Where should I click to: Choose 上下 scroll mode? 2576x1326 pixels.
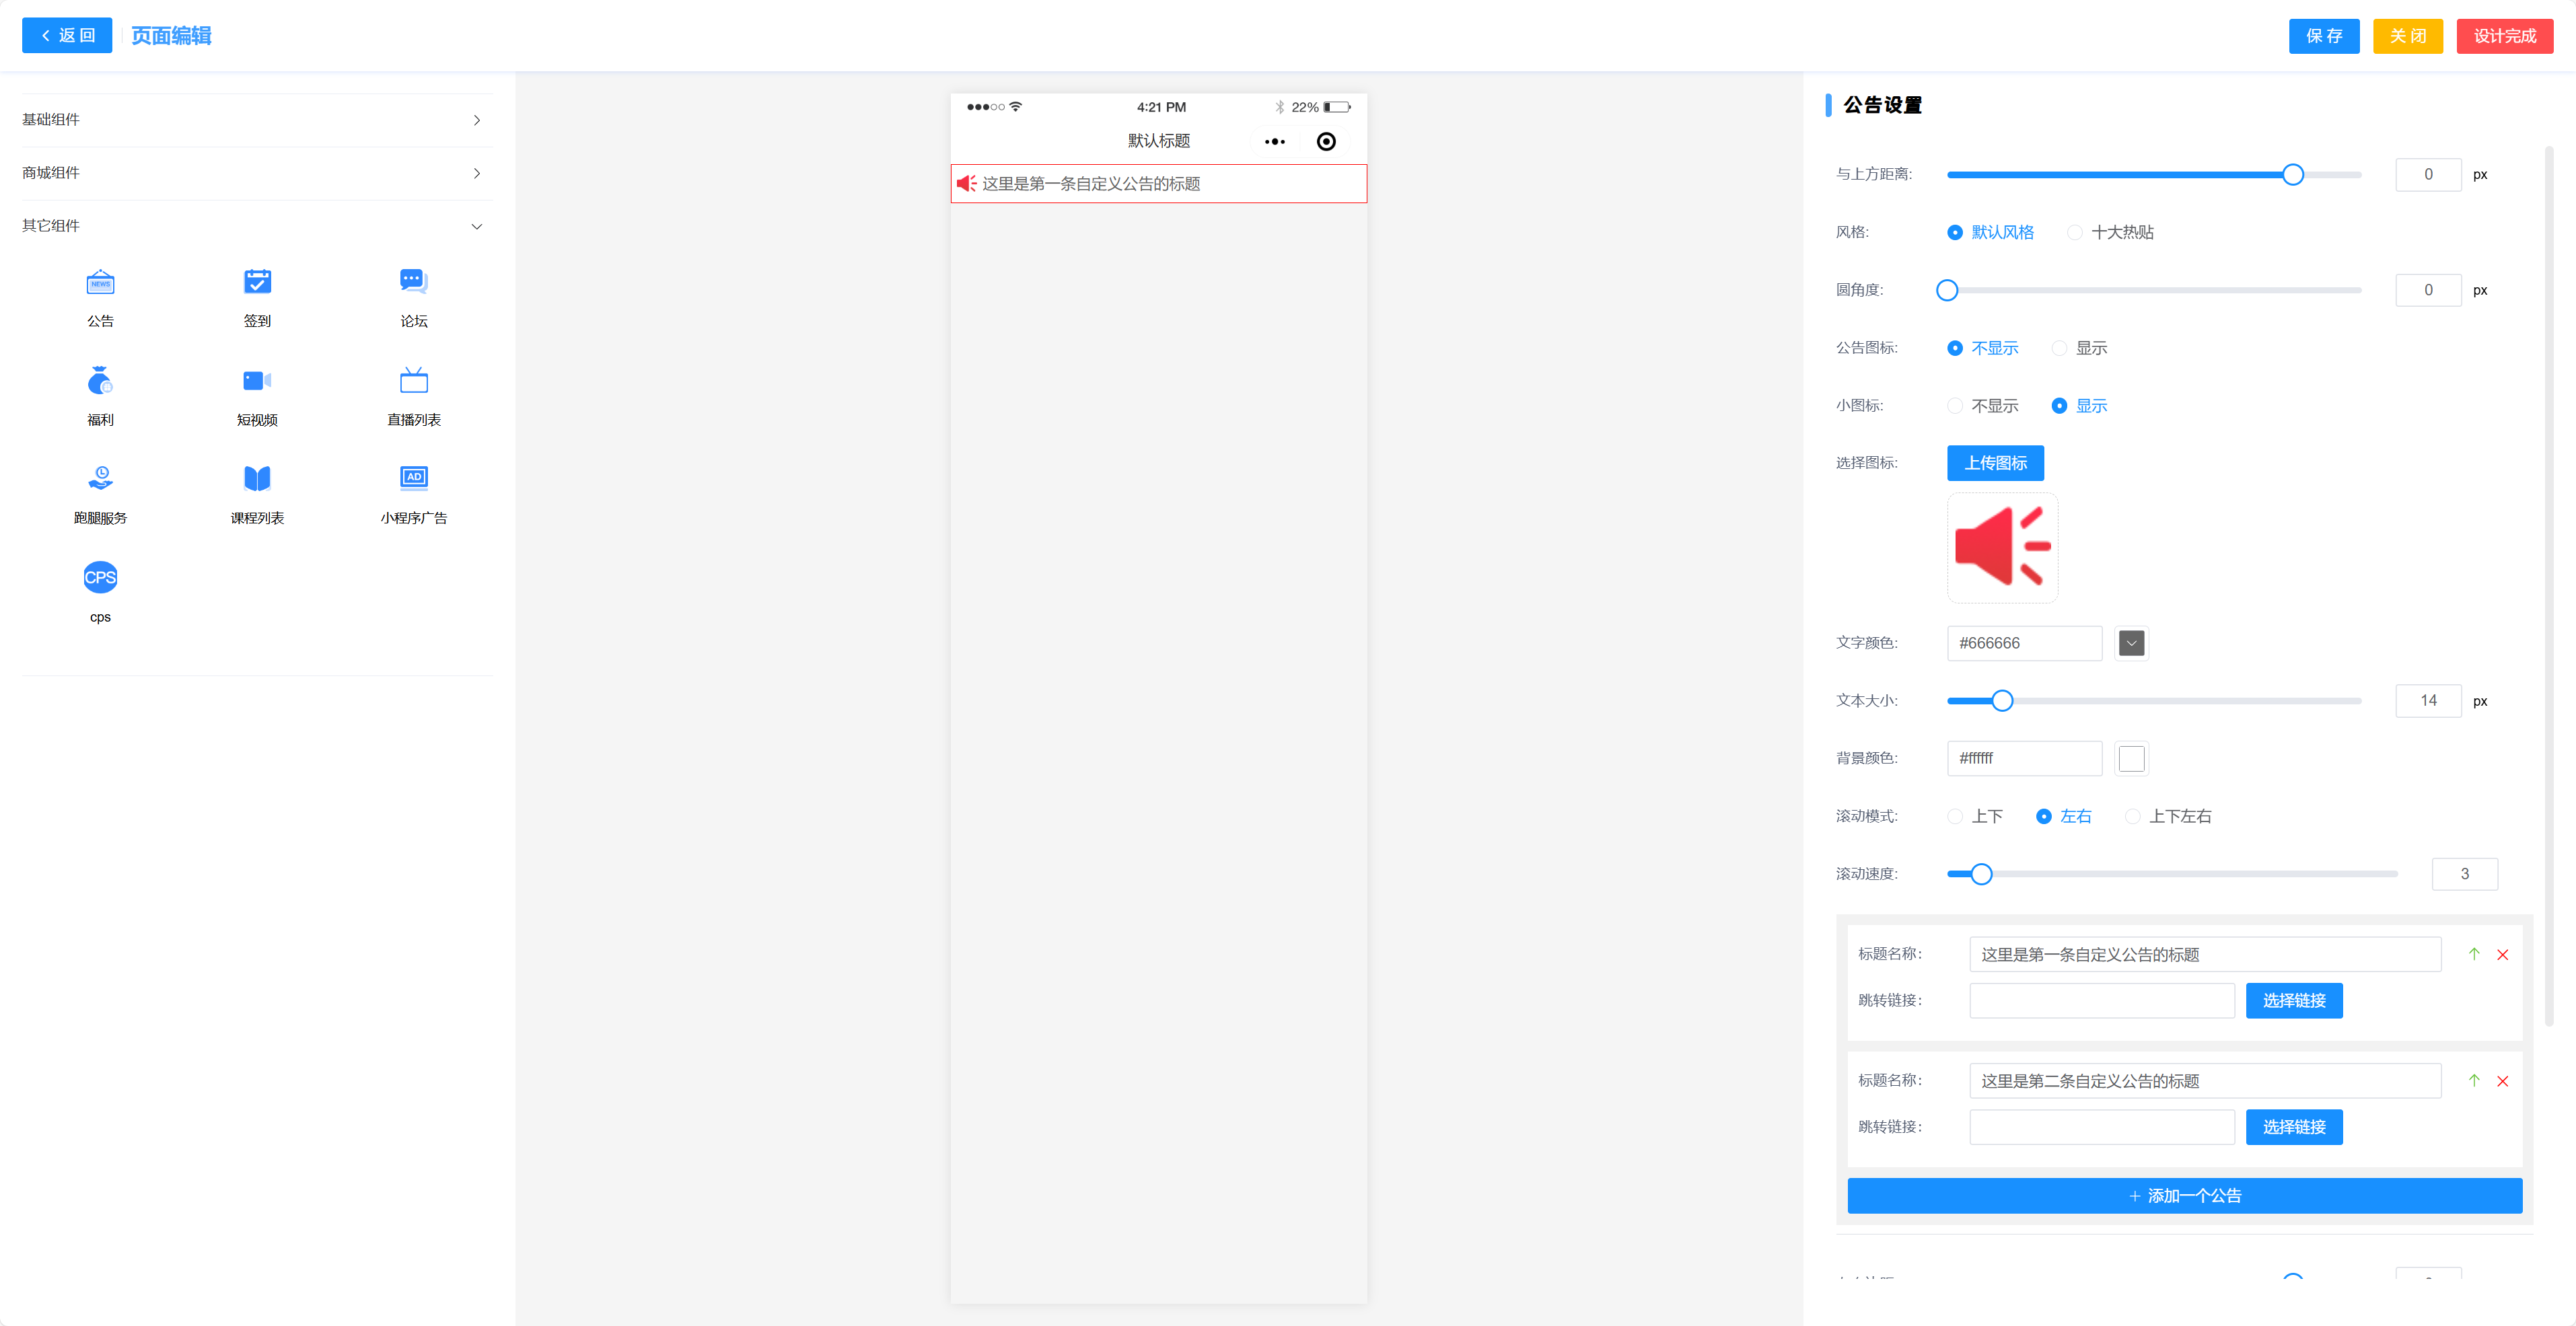pyautogui.click(x=1955, y=816)
